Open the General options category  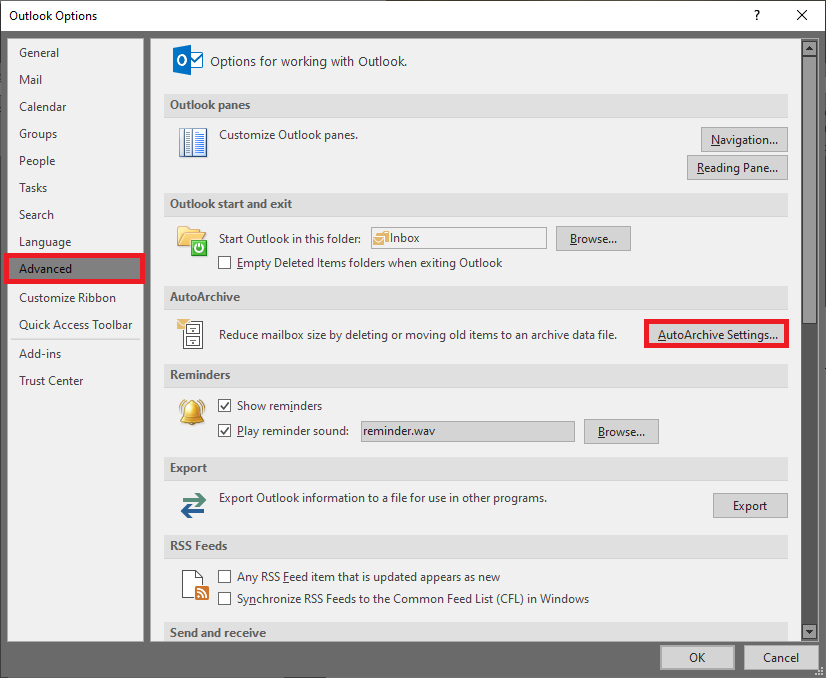coord(75,53)
